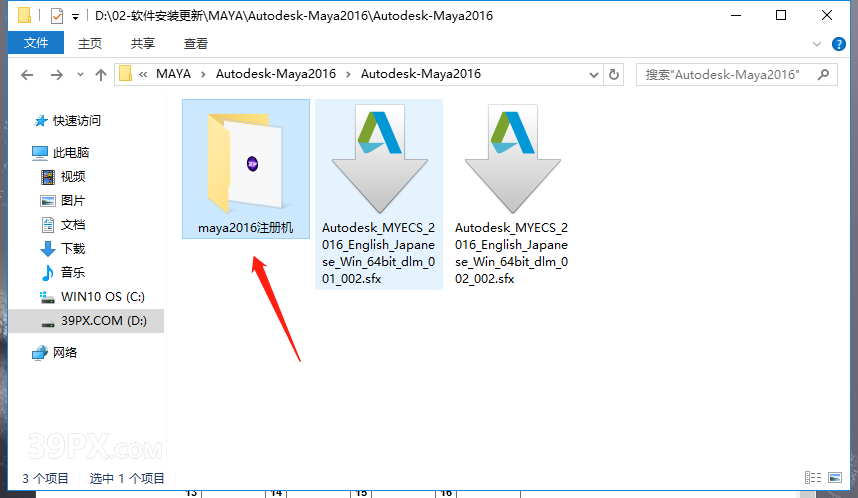Screen dimensions: 858x498
Task: Click the folder icon in title bar
Action: pyautogui.click(x=24, y=15)
